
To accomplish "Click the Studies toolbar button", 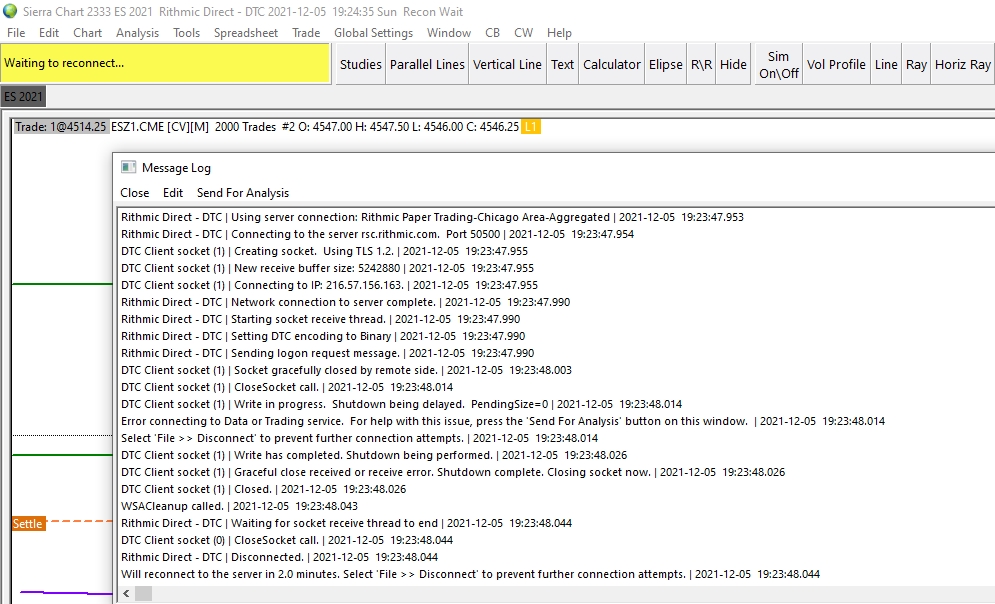I will pyautogui.click(x=360, y=64).
